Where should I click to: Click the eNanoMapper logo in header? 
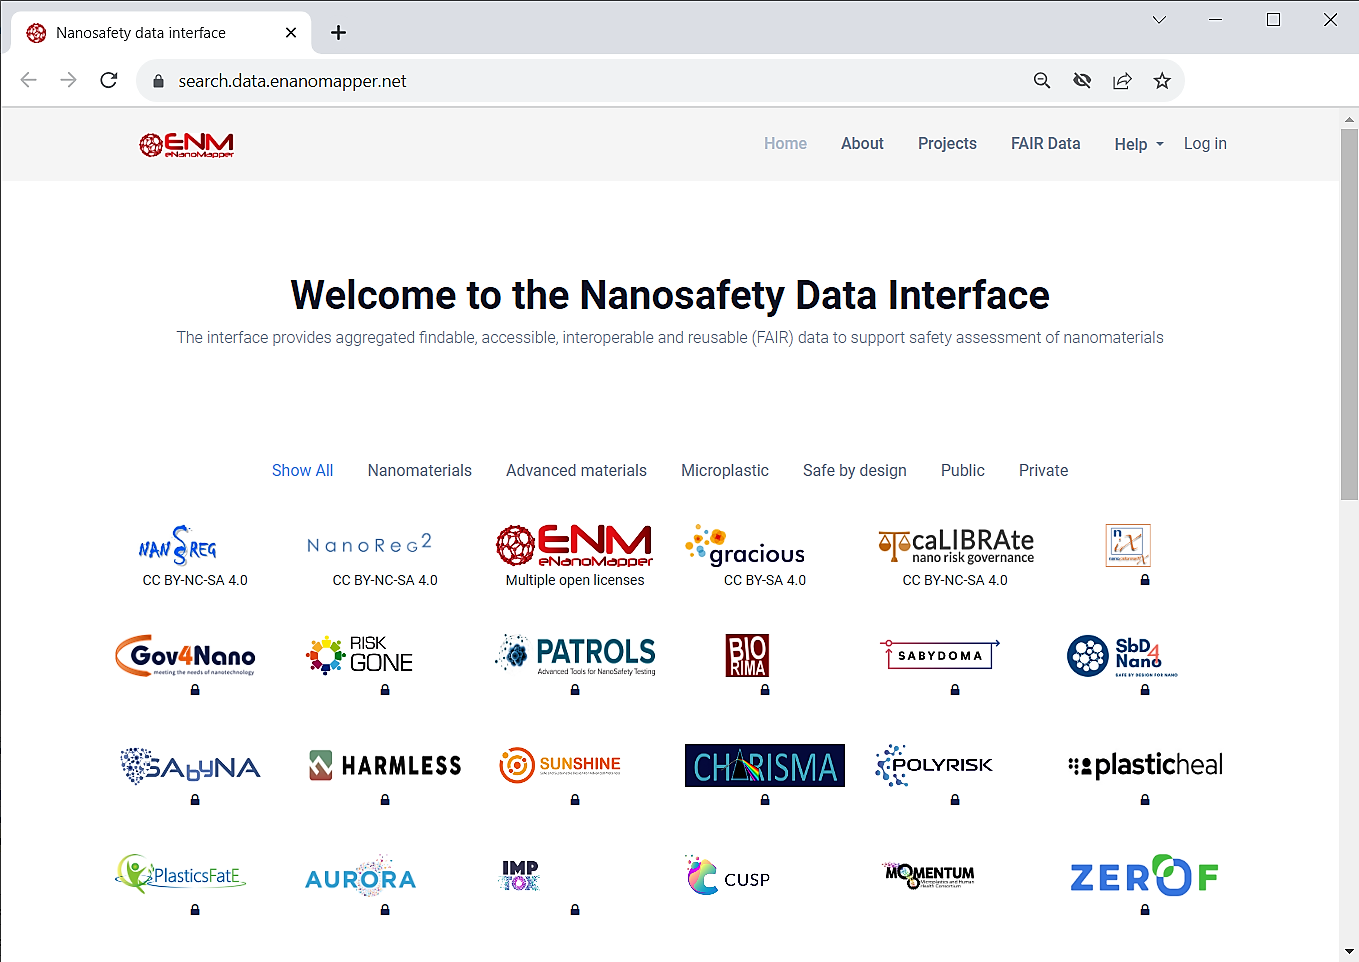click(186, 145)
